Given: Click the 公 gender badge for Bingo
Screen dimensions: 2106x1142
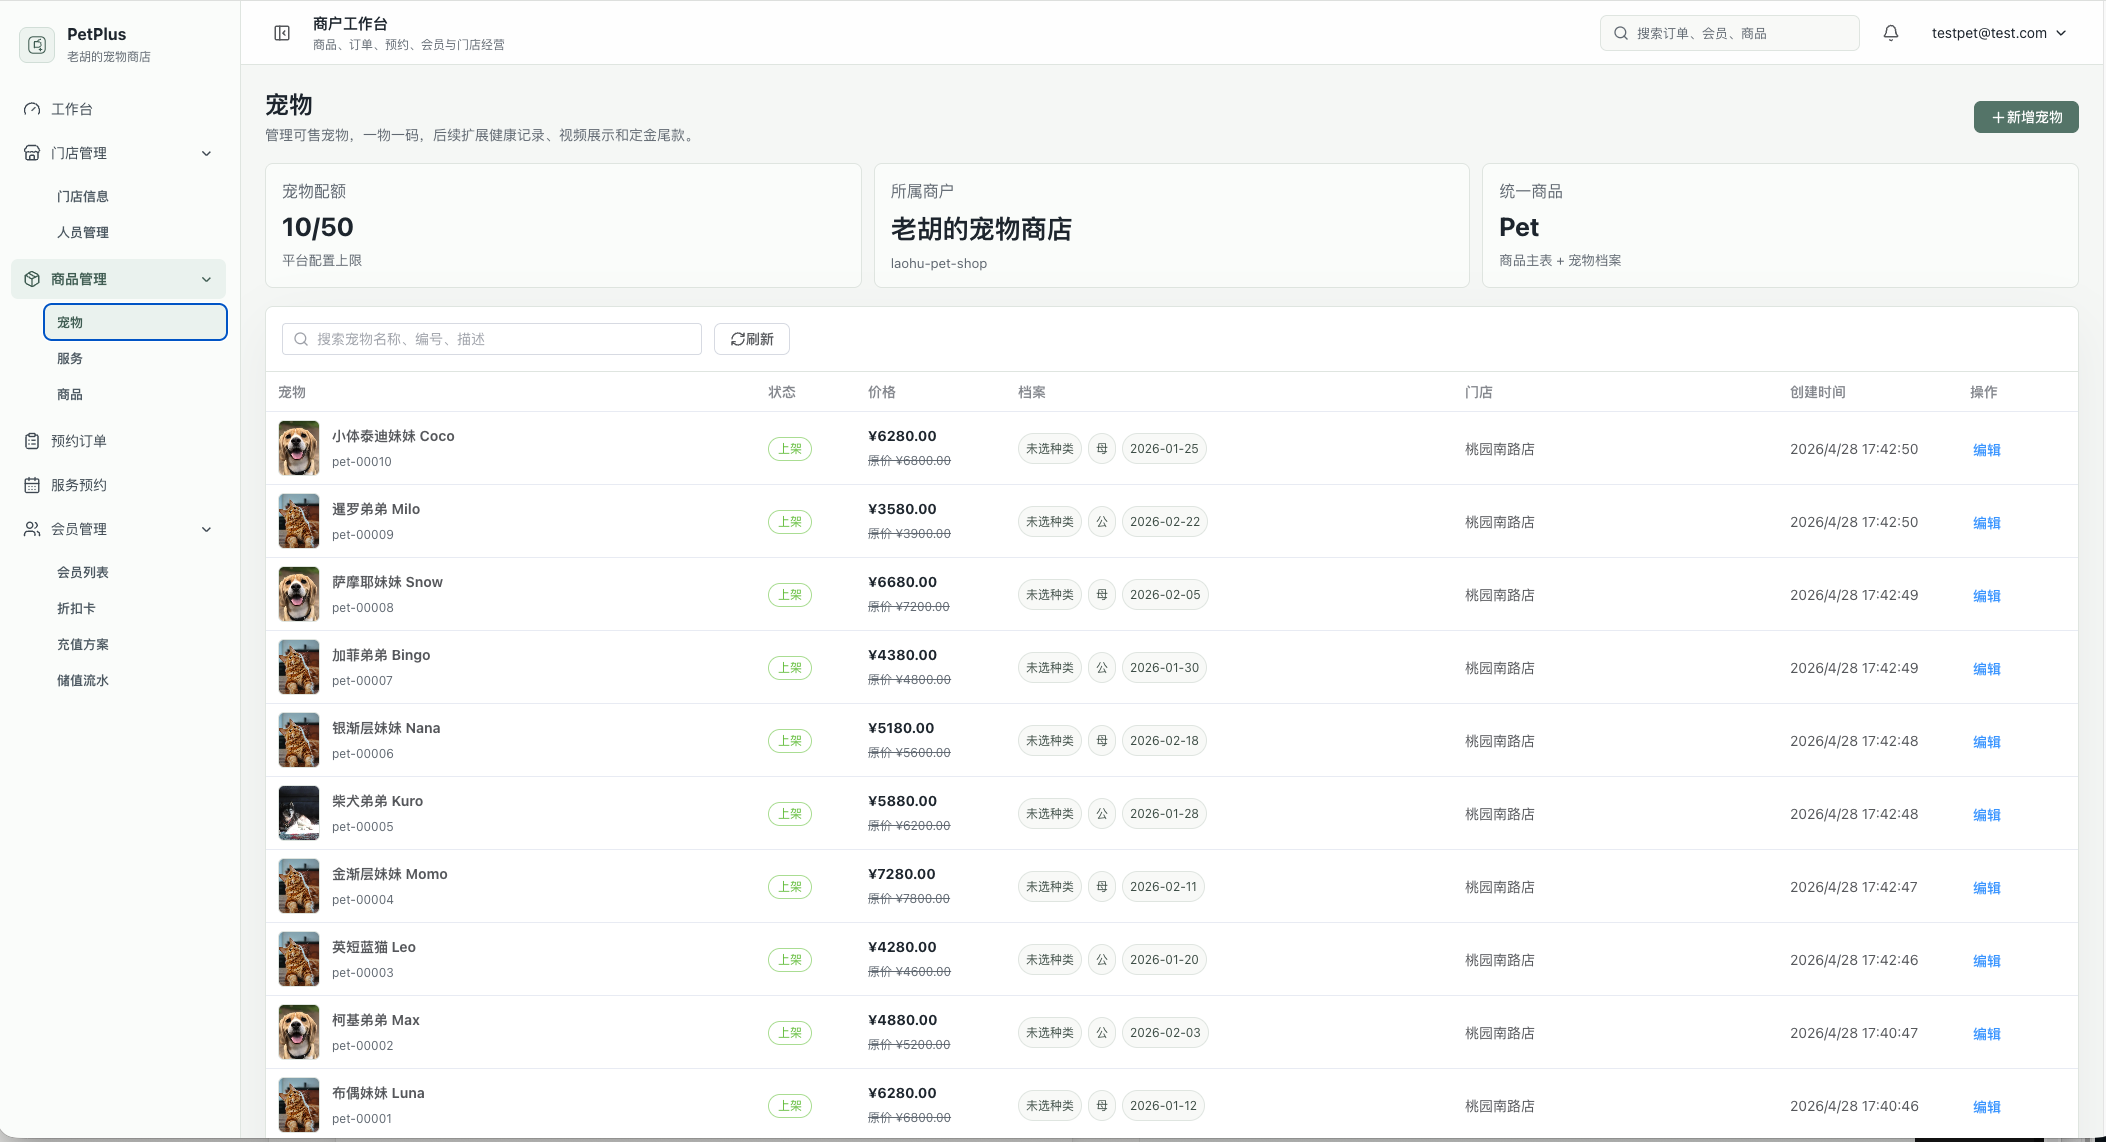Looking at the screenshot, I should [1102, 668].
